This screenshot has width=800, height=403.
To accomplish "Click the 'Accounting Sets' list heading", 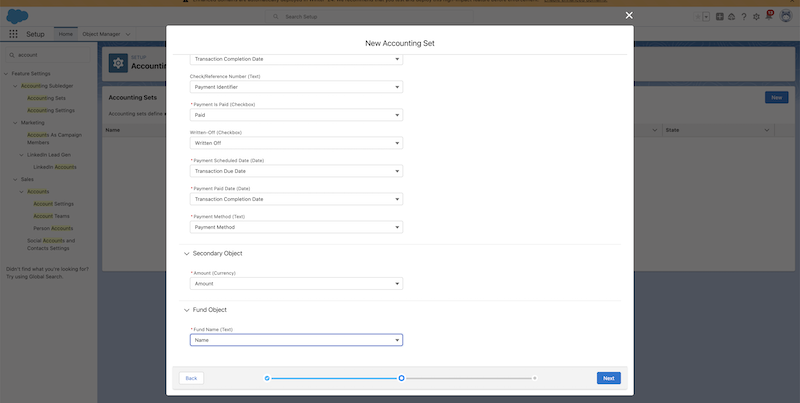I will 133,97.
